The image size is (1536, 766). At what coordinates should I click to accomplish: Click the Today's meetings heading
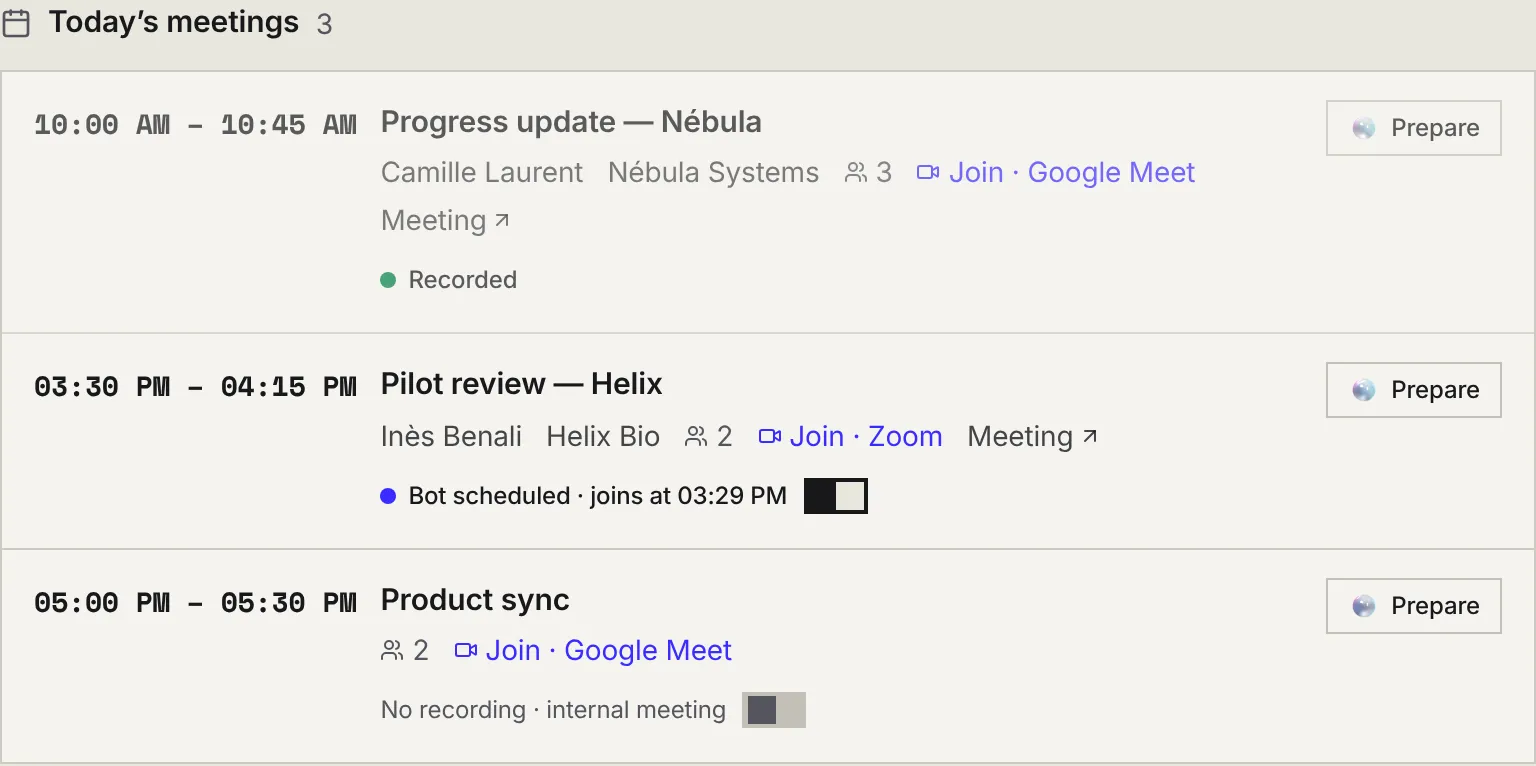tap(174, 22)
